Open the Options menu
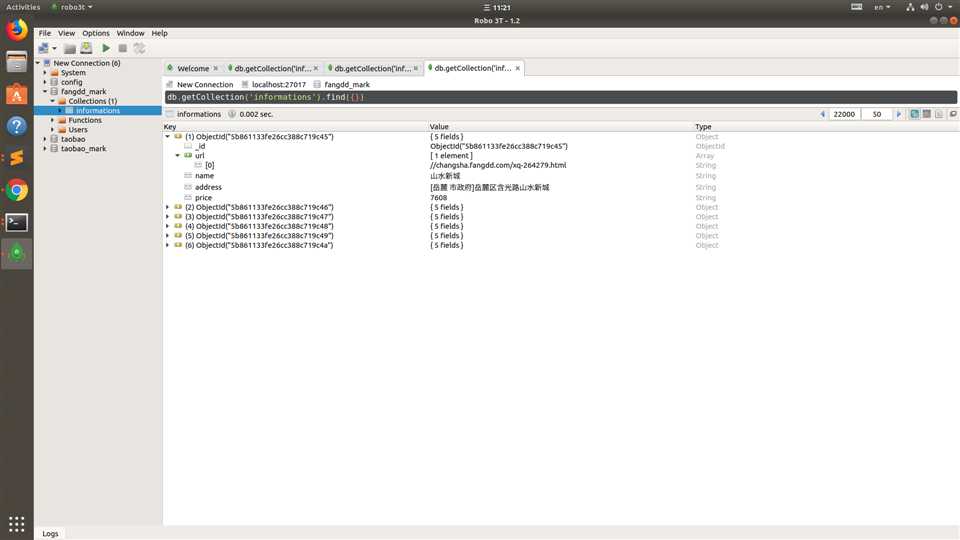960x540 pixels. pyautogui.click(x=96, y=33)
